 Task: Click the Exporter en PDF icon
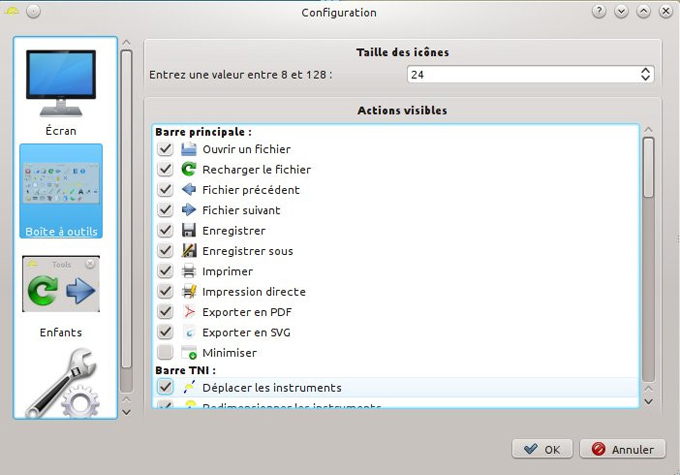(190, 312)
